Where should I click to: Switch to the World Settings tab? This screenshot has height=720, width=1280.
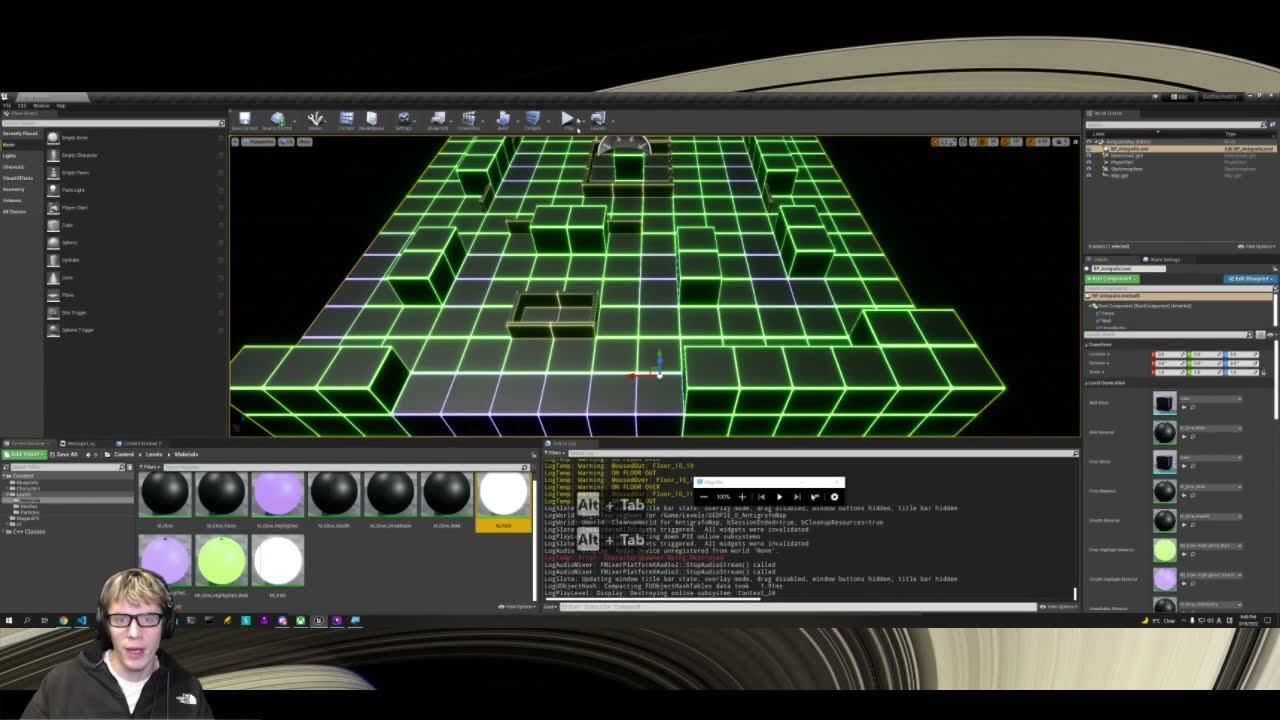click(1161, 259)
